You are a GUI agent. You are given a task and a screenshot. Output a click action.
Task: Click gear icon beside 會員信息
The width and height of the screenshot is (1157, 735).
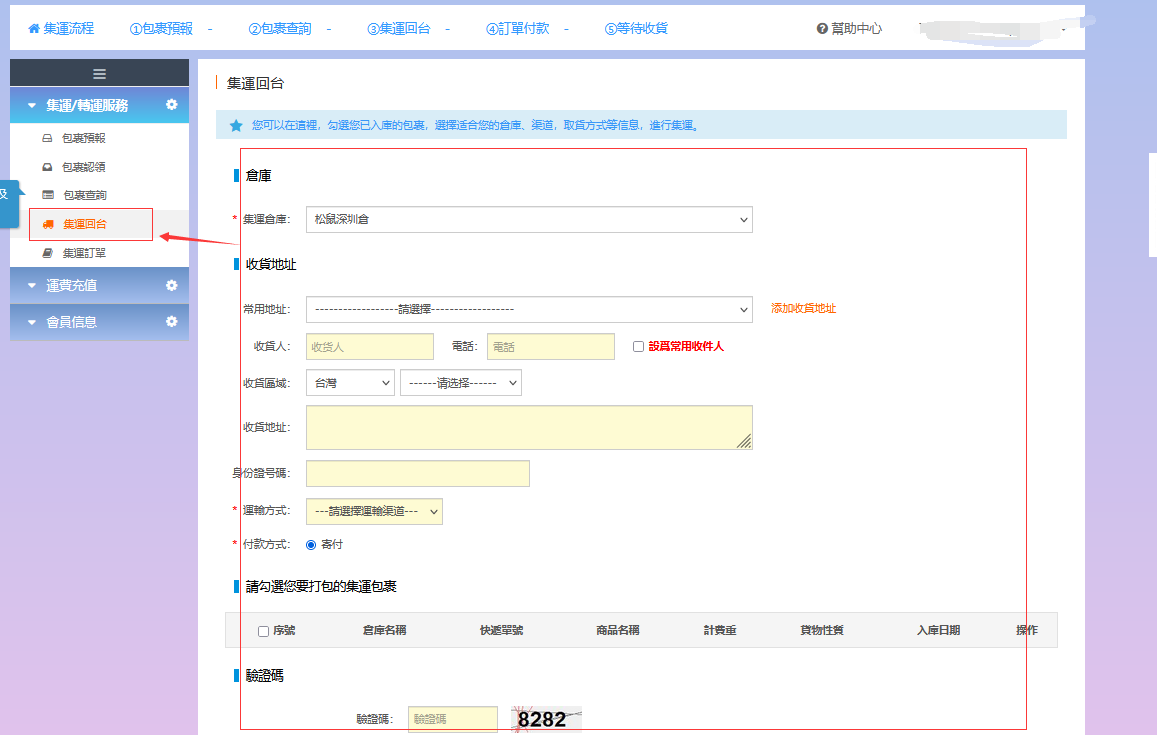171,322
